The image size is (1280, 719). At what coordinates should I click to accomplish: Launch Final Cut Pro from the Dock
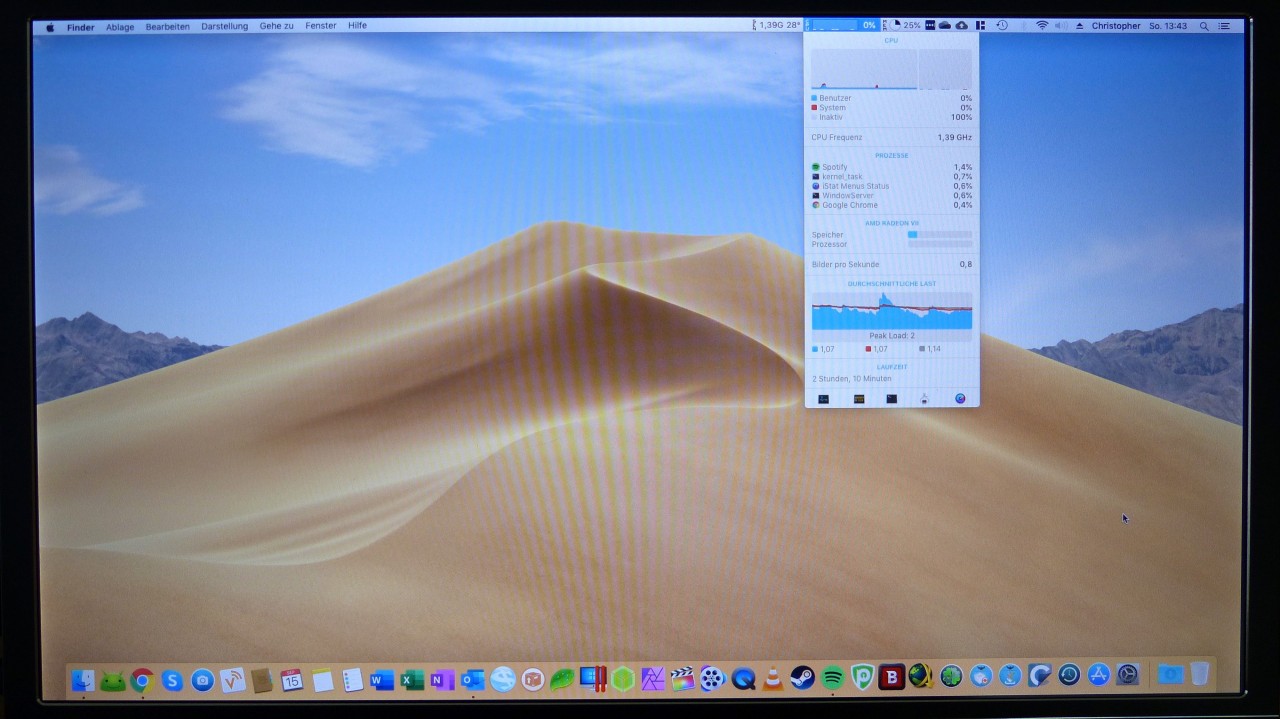(x=682, y=680)
